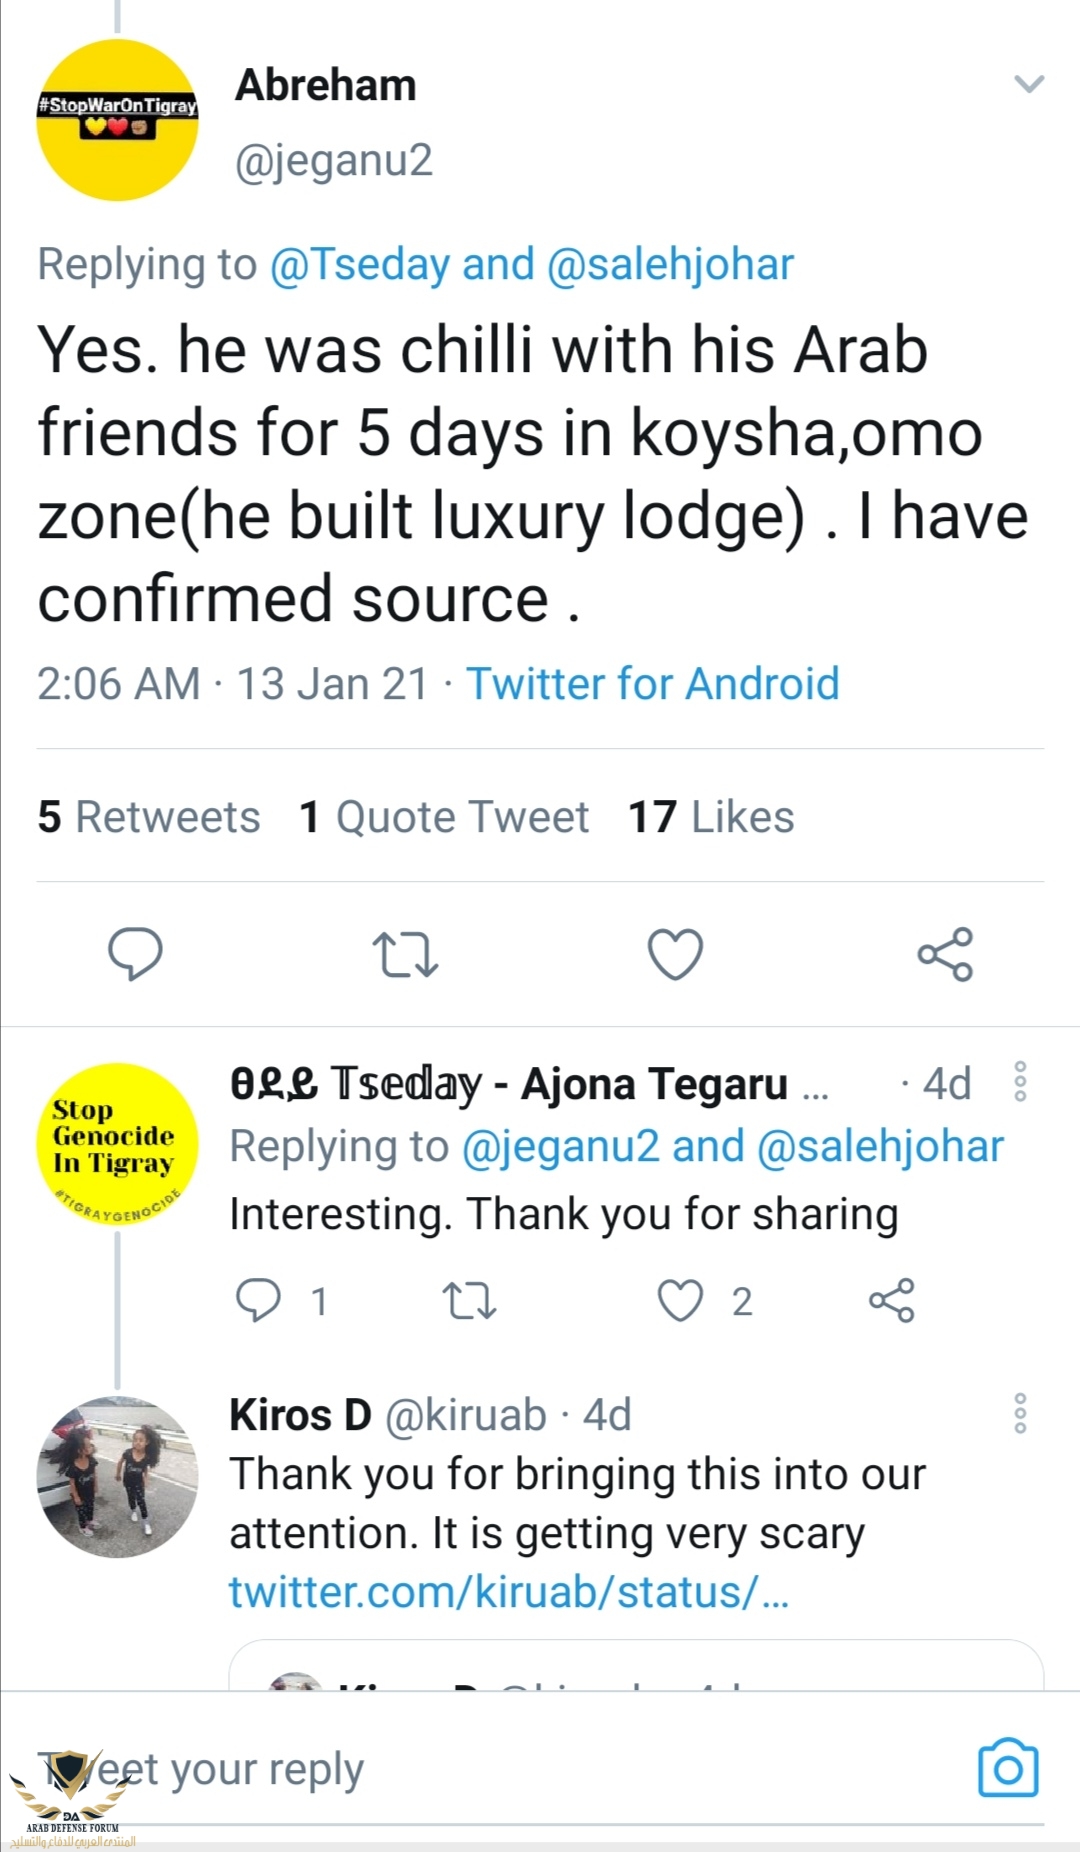Like Tseday's reply tweet
Viewport: 1080px width, 1852px height.
pyautogui.click(x=680, y=1300)
